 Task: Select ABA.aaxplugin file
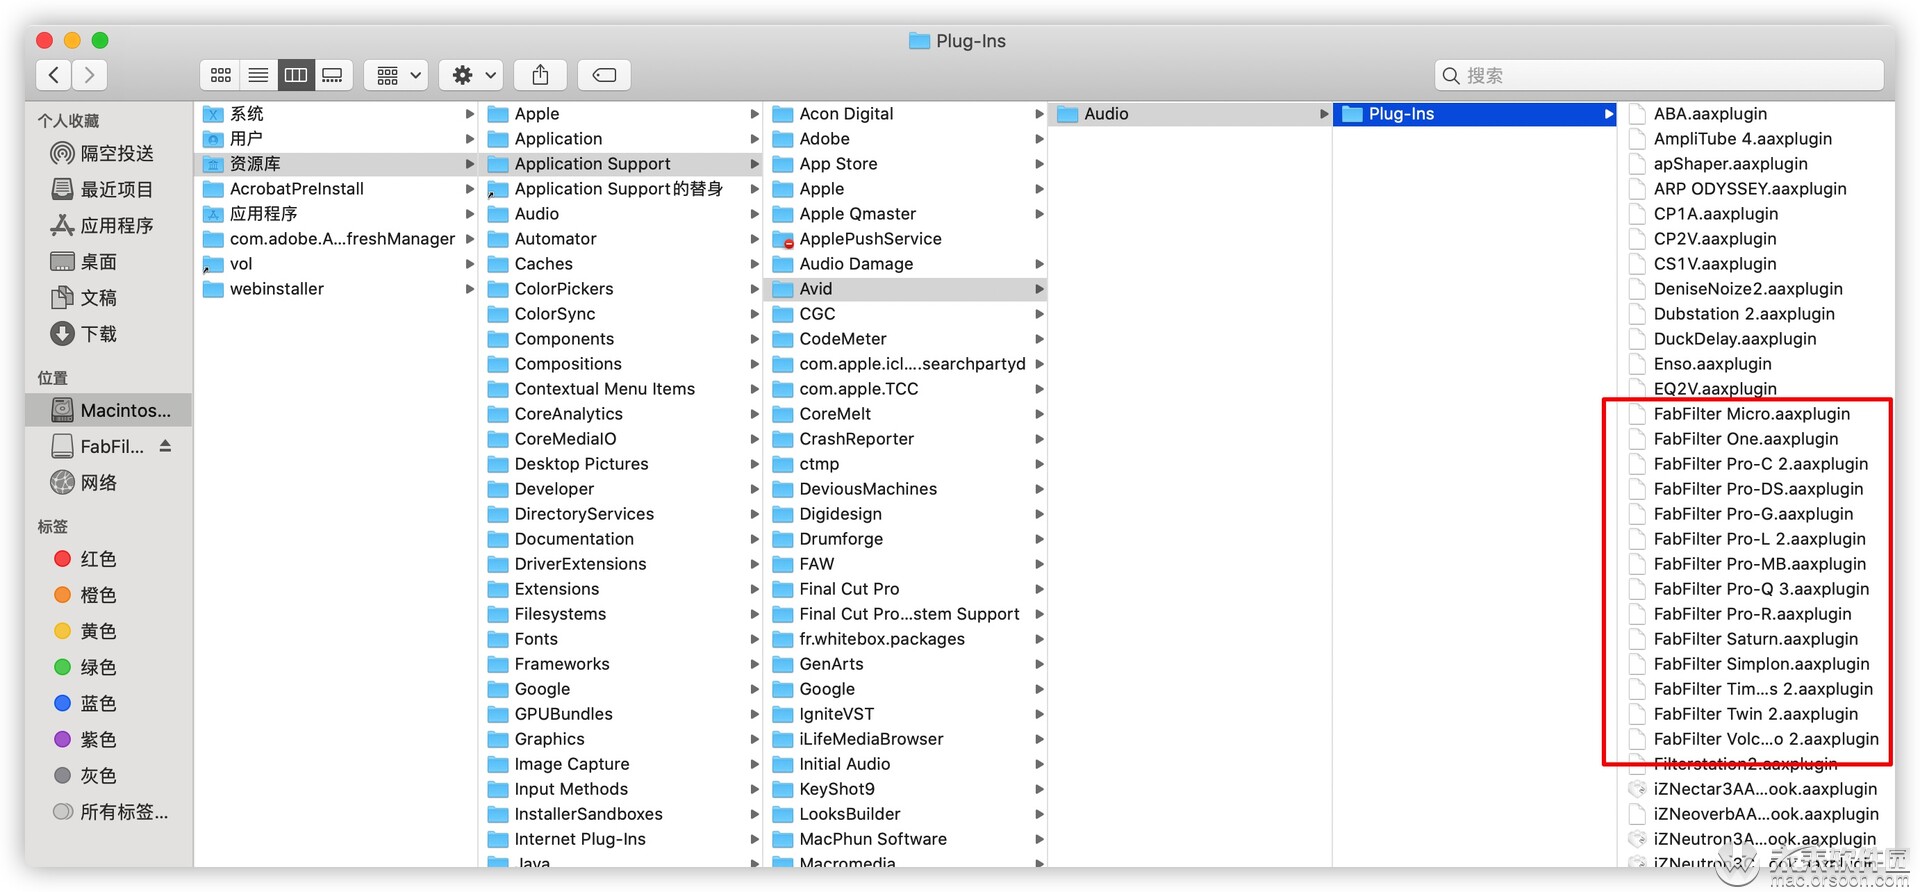[x=1755, y=114]
